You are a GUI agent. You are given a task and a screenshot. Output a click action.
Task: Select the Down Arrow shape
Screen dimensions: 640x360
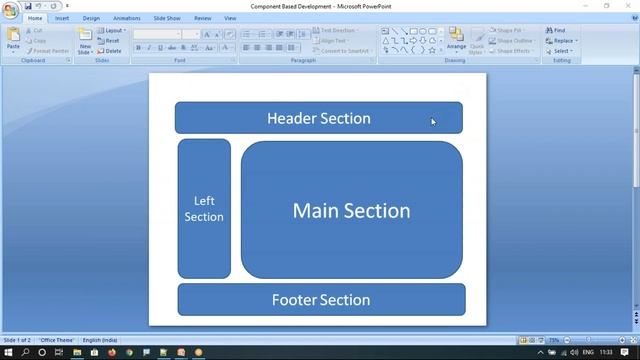423,41
